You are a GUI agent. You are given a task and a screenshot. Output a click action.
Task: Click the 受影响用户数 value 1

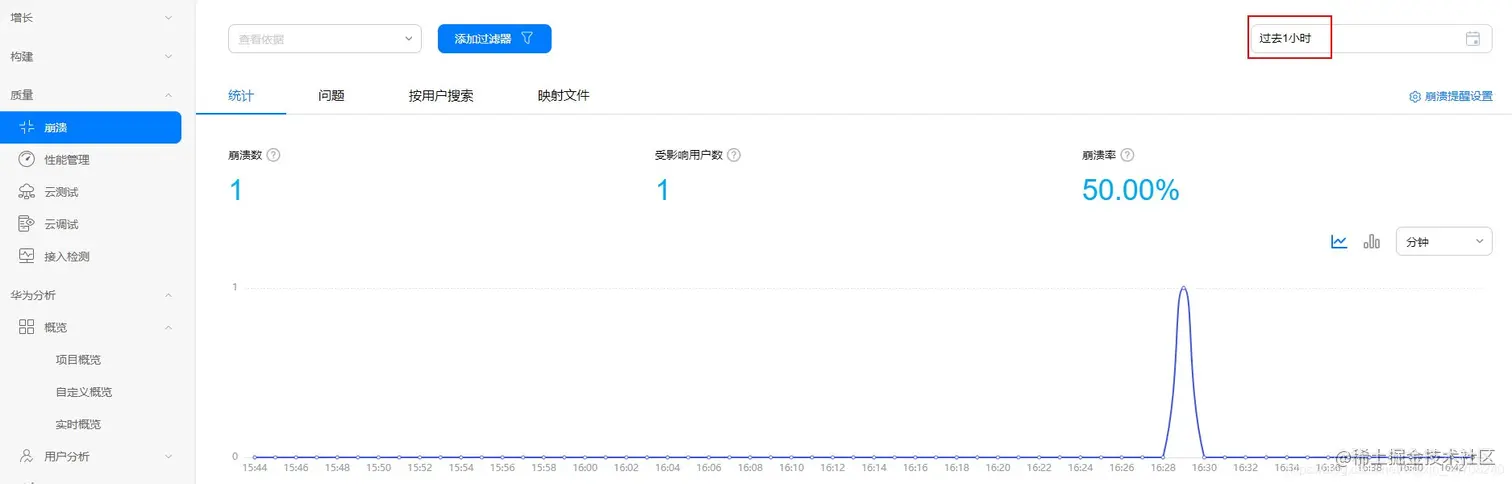tap(662, 190)
